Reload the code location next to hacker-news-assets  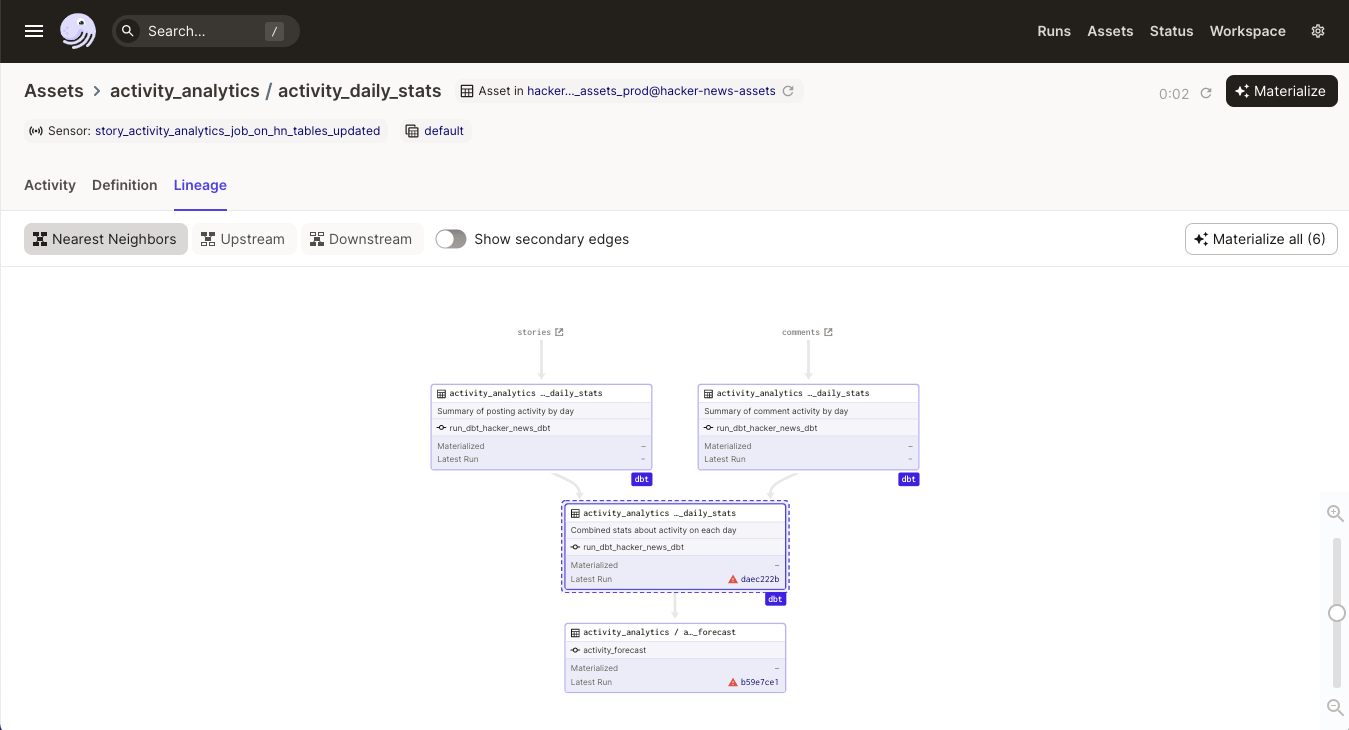pyautogui.click(x=788, y=91)
